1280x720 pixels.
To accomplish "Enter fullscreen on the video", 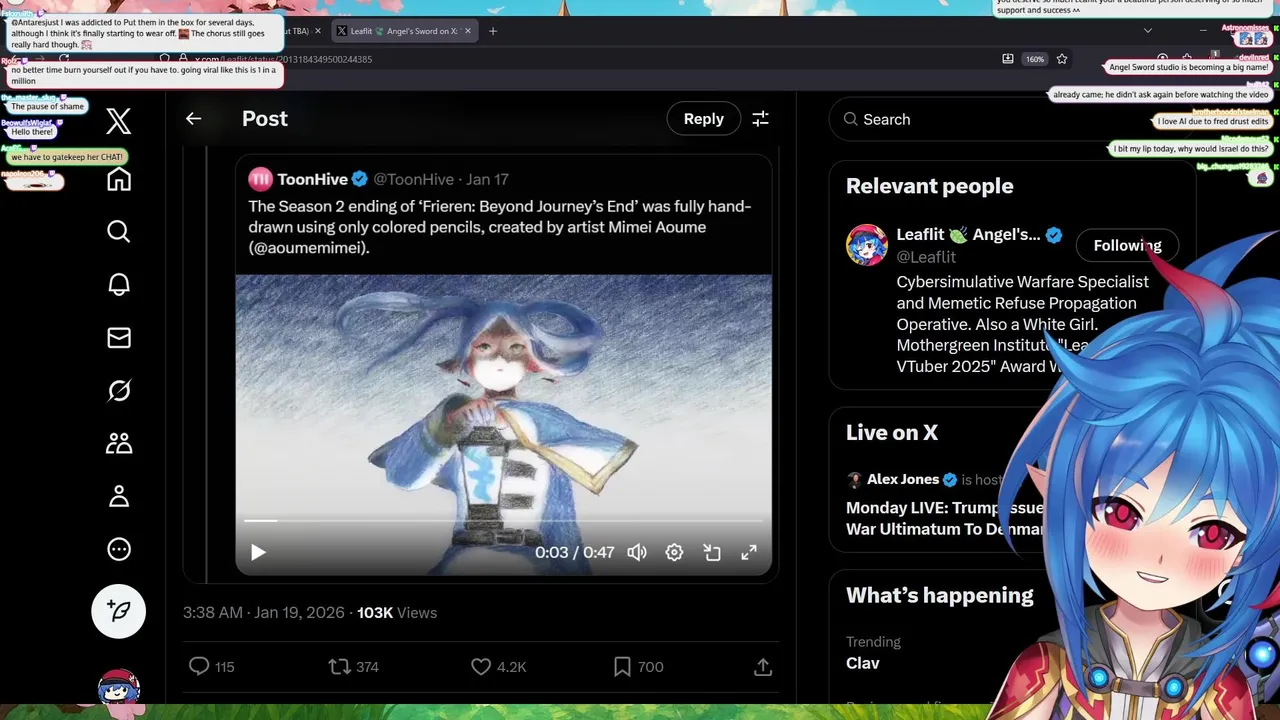I will pyautogui.click(x=749, y=552).
